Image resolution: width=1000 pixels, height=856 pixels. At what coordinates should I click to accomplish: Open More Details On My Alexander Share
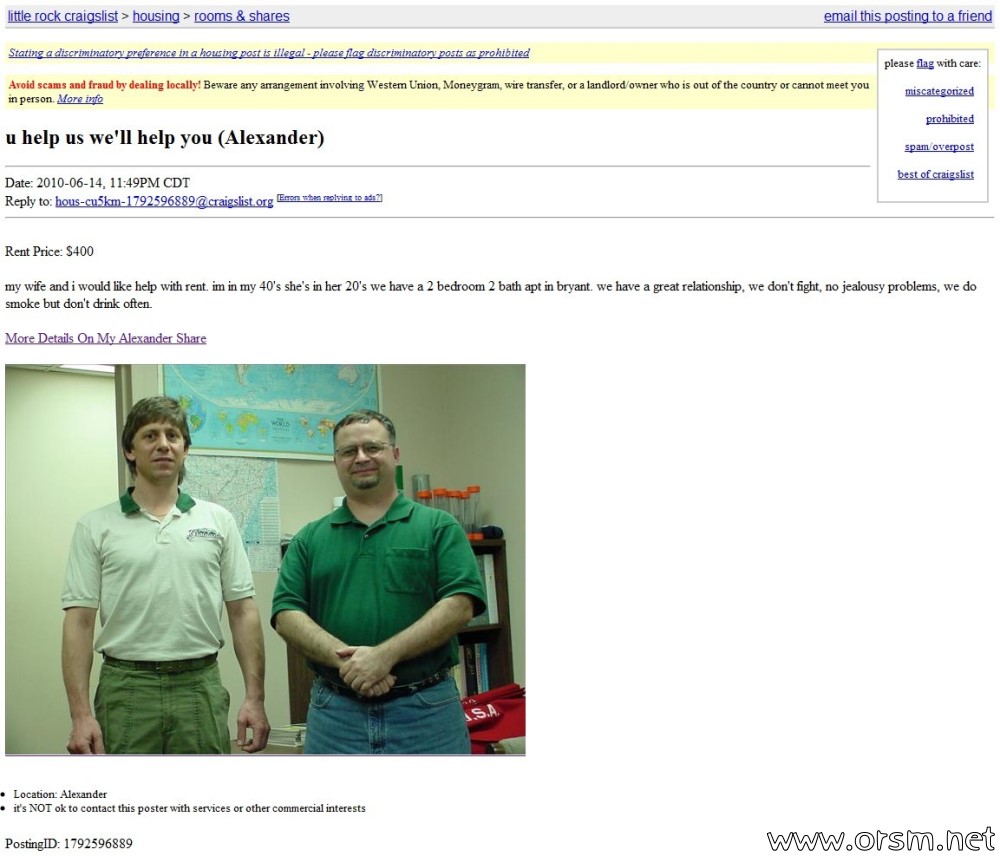point(106,338)
